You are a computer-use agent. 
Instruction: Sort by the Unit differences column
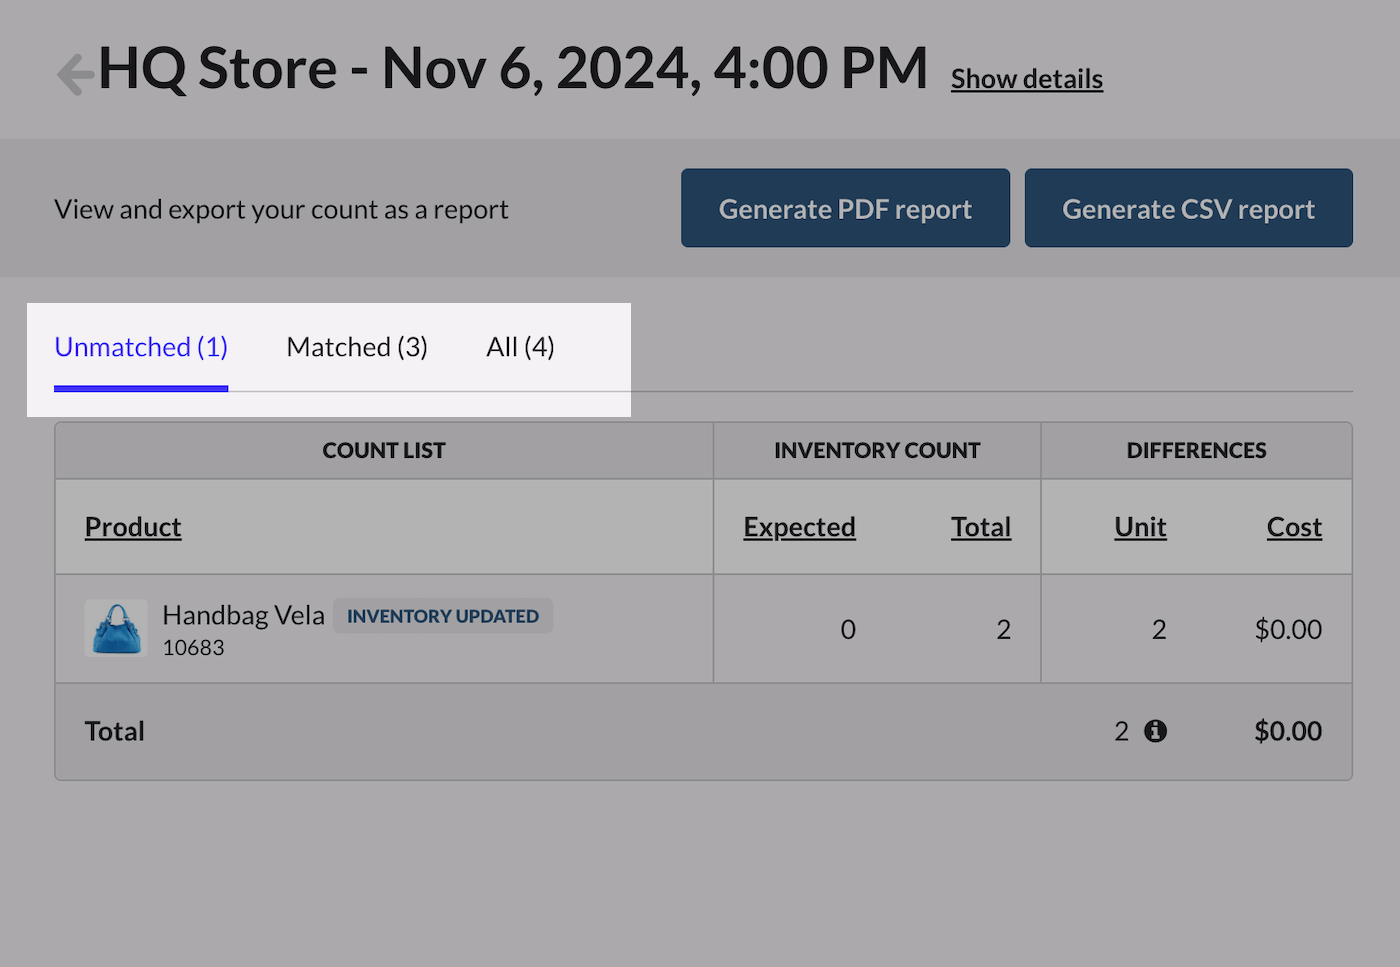click(x=1140, y=527)
